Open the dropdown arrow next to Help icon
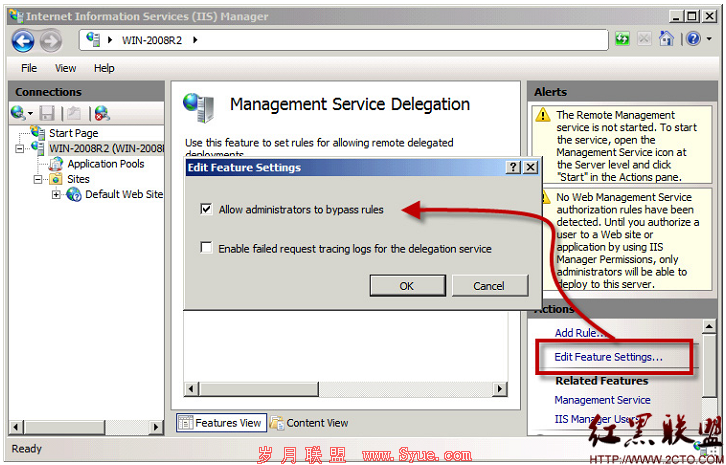This screenshot has width=726, height=465. [x=709, y=39]
